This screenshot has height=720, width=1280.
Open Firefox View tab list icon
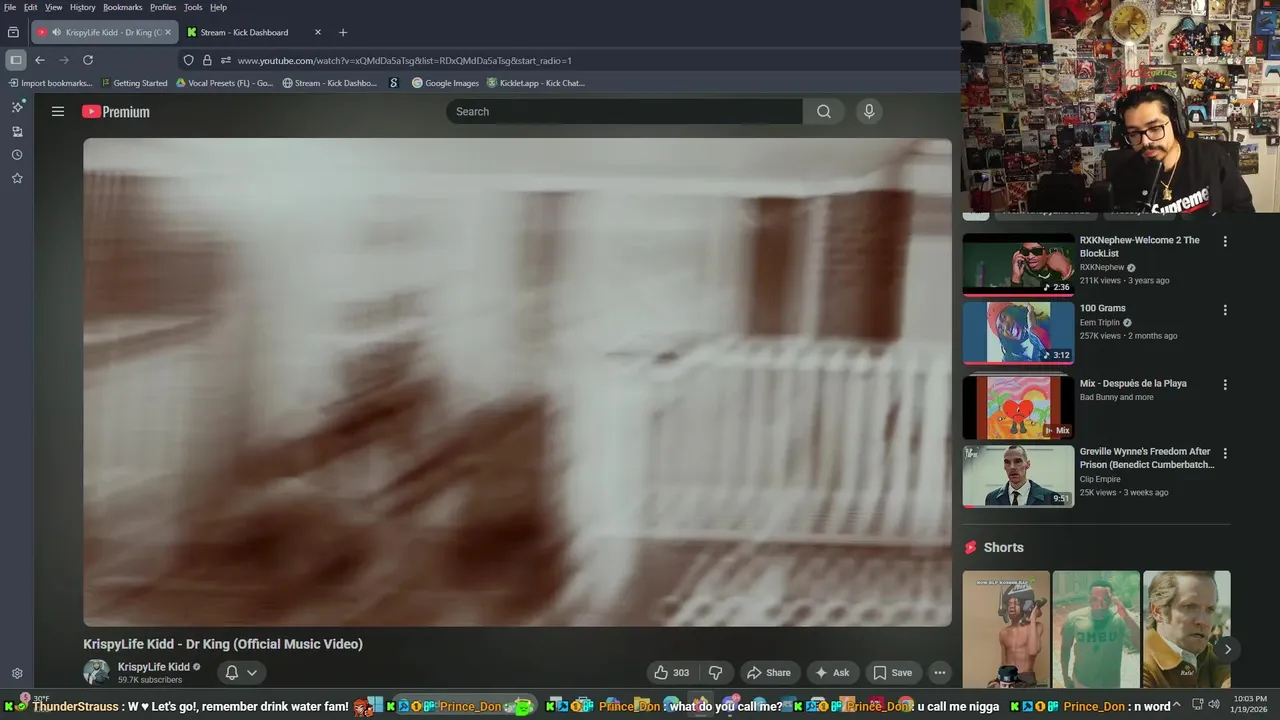pyautogui.click(x=13, y=32)
